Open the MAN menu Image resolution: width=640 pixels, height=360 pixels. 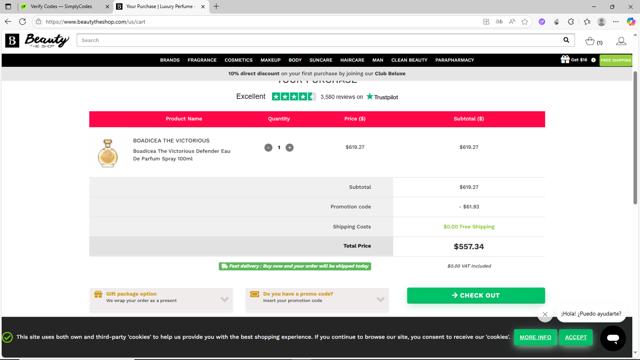coord(378,60)
